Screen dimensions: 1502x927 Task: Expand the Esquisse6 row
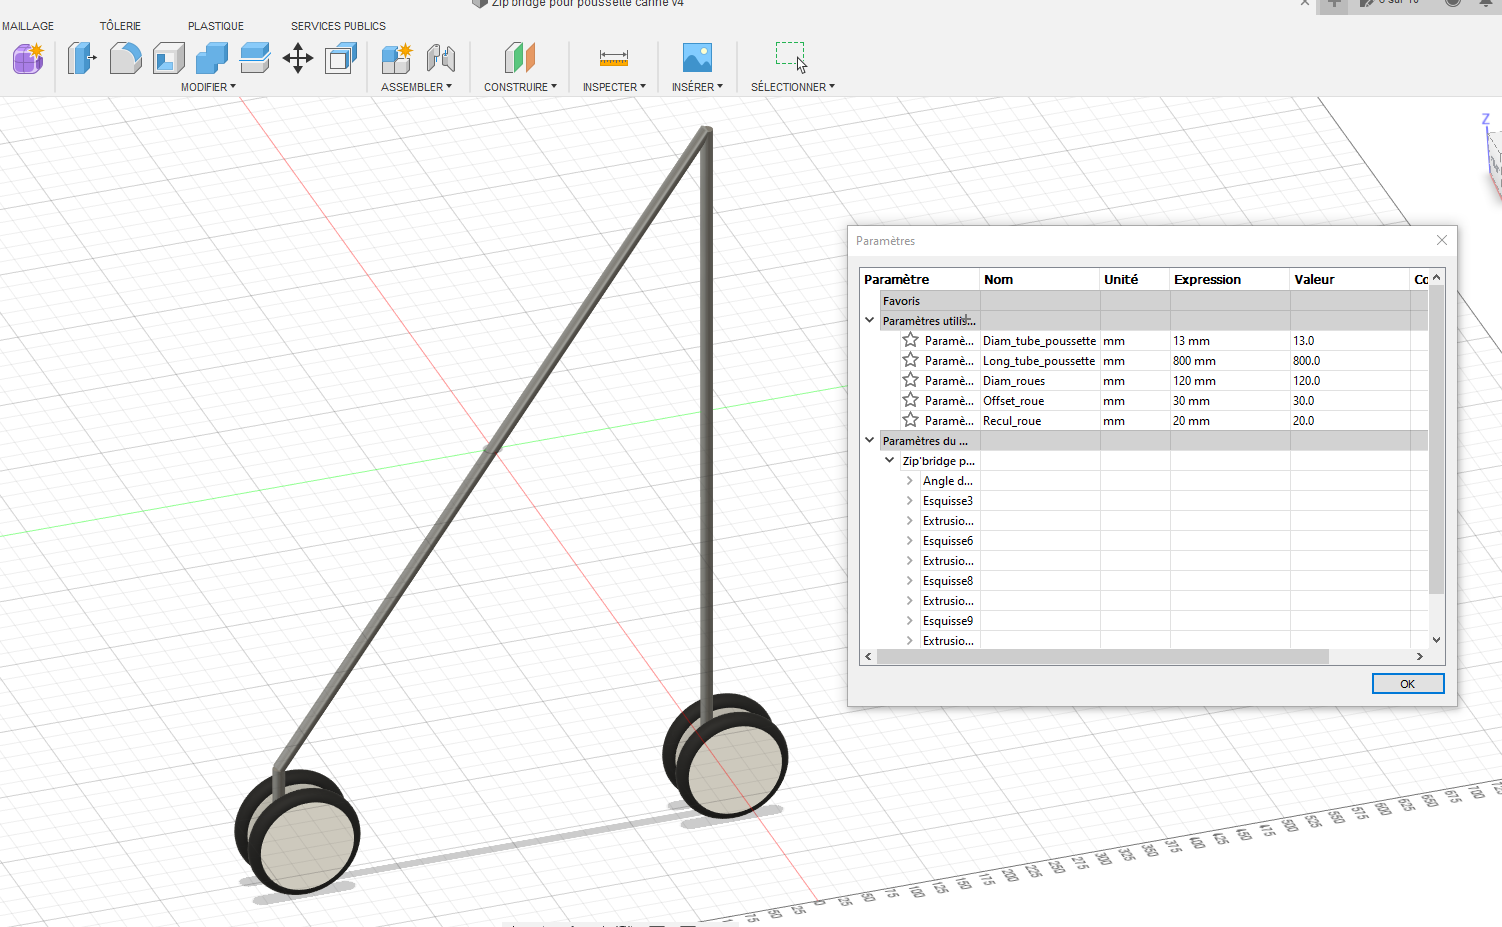(909, 541)
